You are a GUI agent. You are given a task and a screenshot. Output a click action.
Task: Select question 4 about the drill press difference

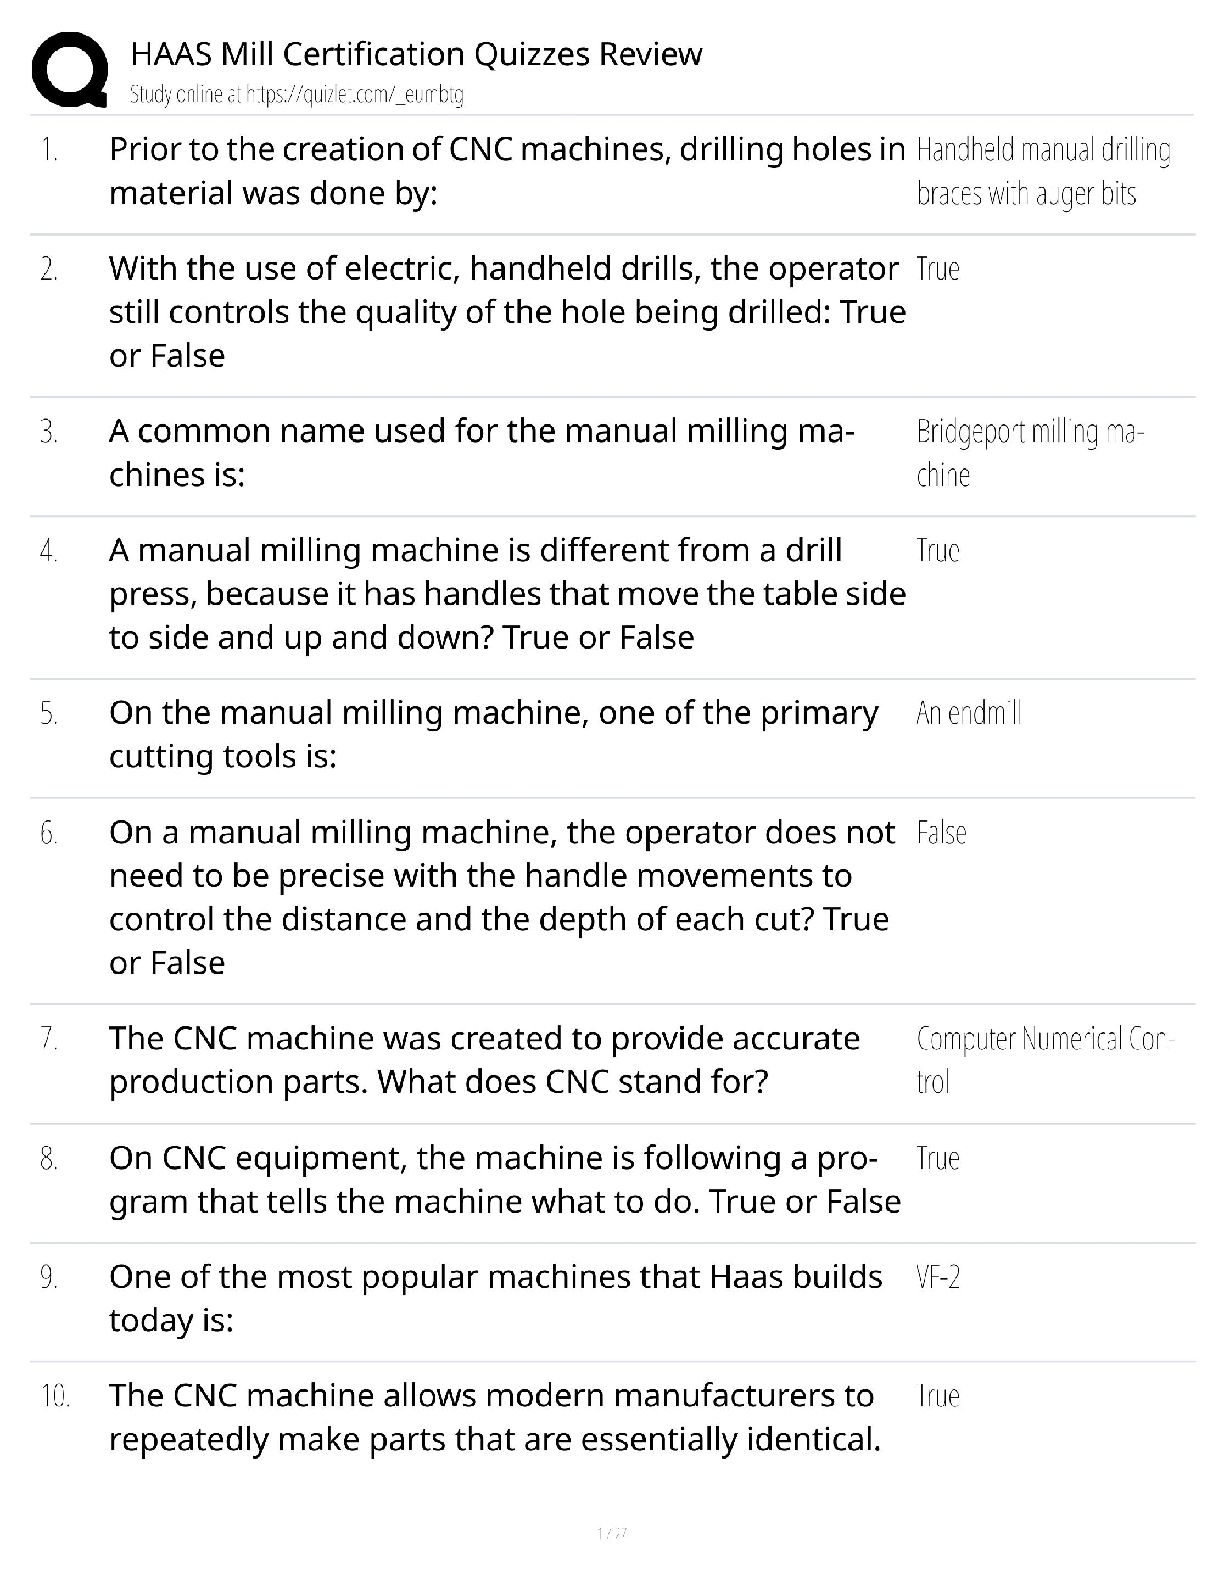pyautogui.click(x=506, y=594)
